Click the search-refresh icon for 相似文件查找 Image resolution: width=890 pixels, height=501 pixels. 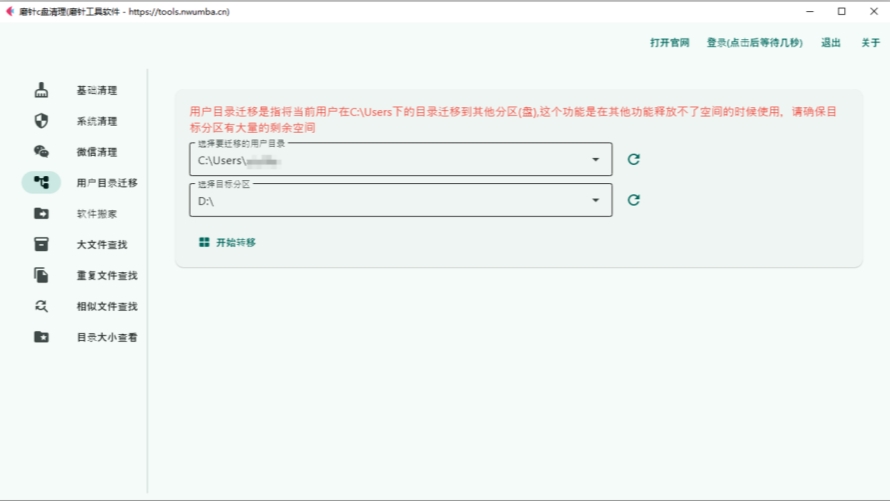click(41, 306)
